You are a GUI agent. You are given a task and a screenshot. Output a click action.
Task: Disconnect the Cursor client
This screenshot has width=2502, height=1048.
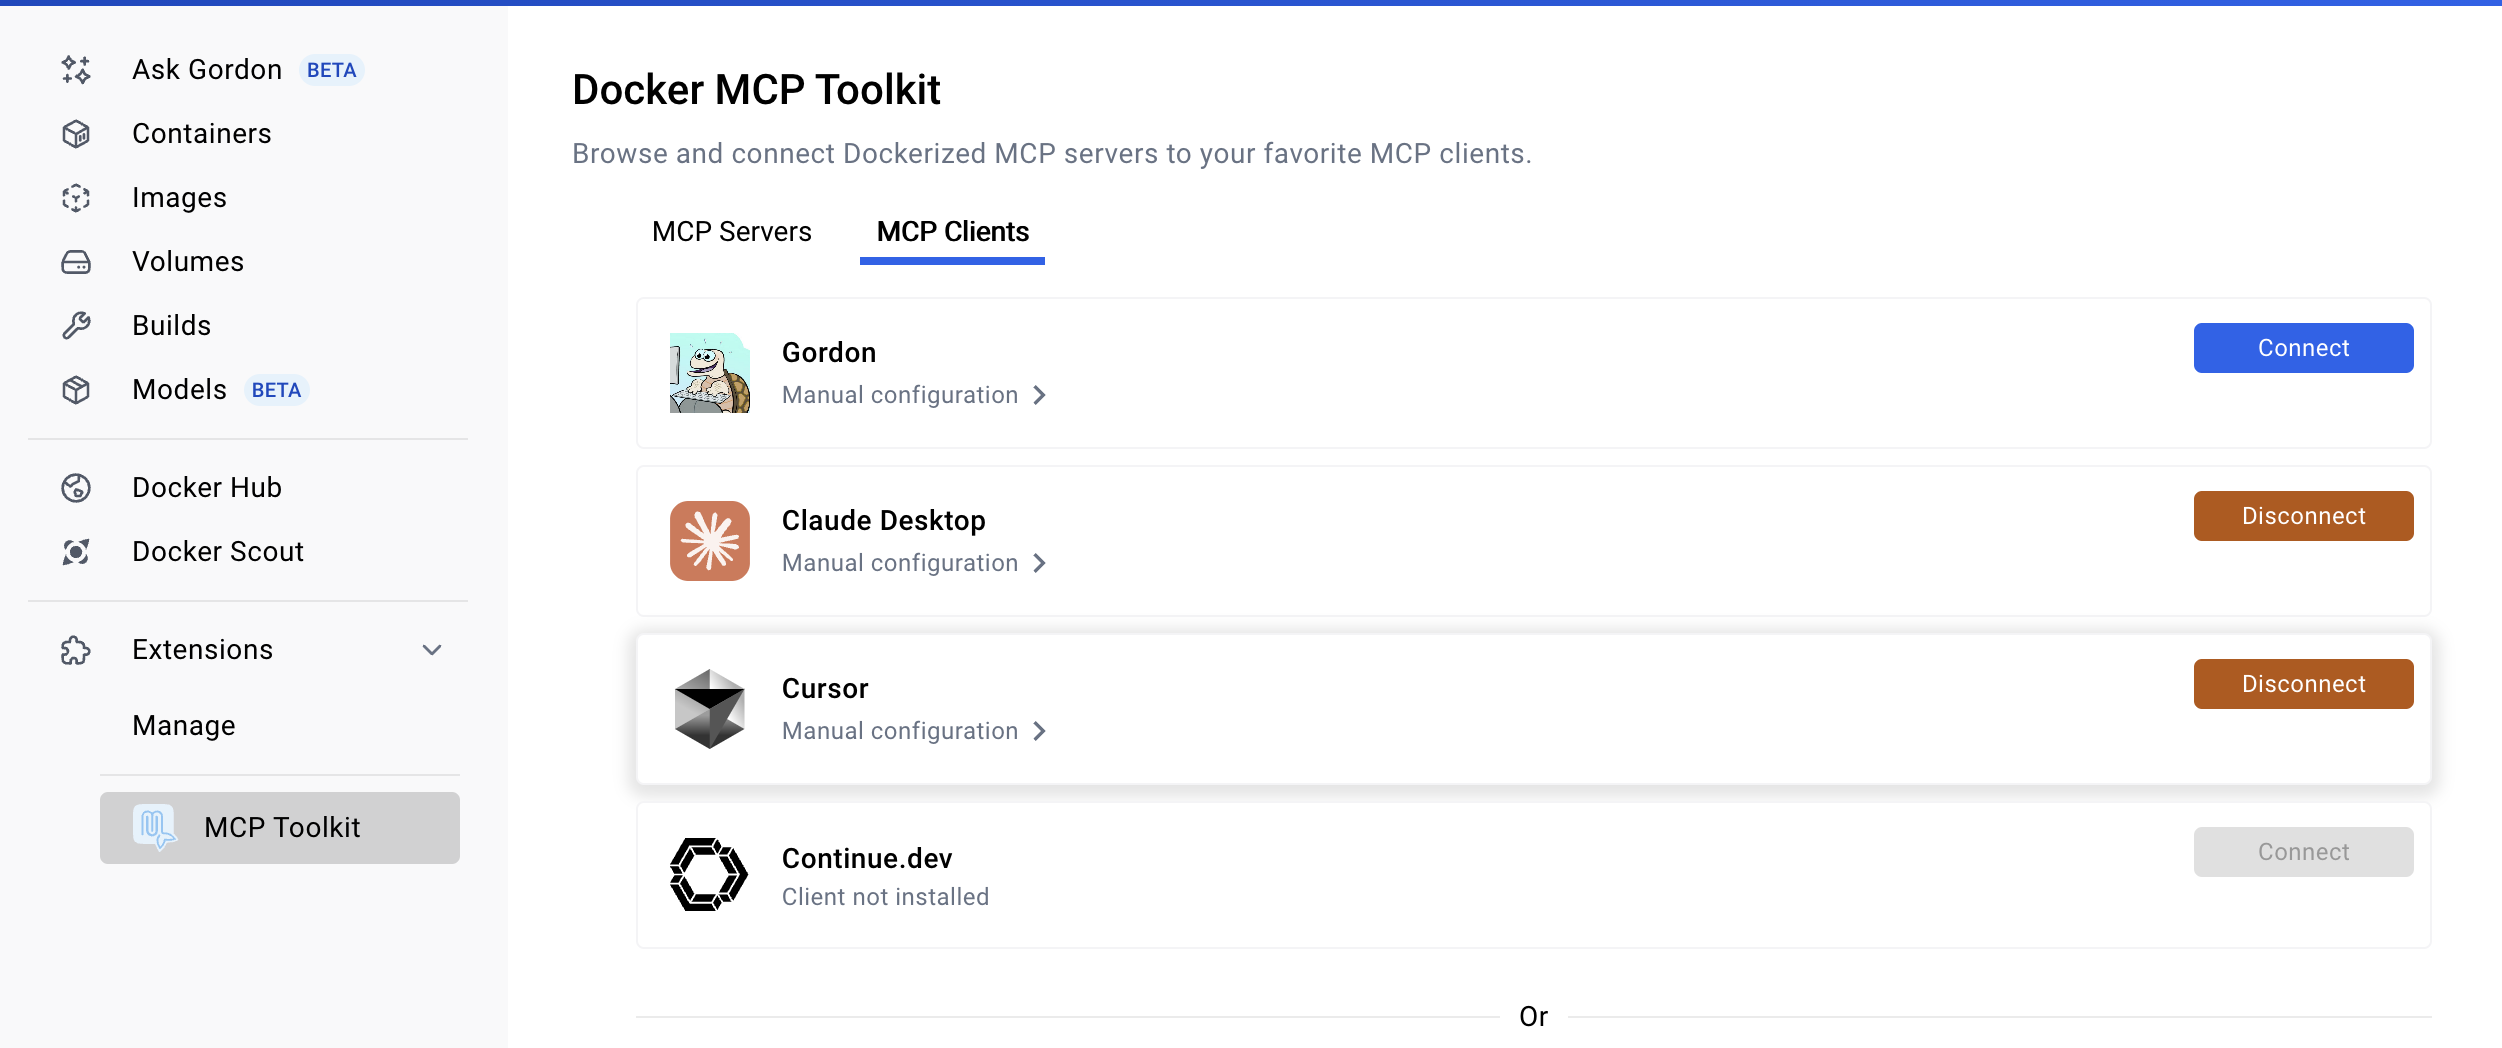(2303, 683)
